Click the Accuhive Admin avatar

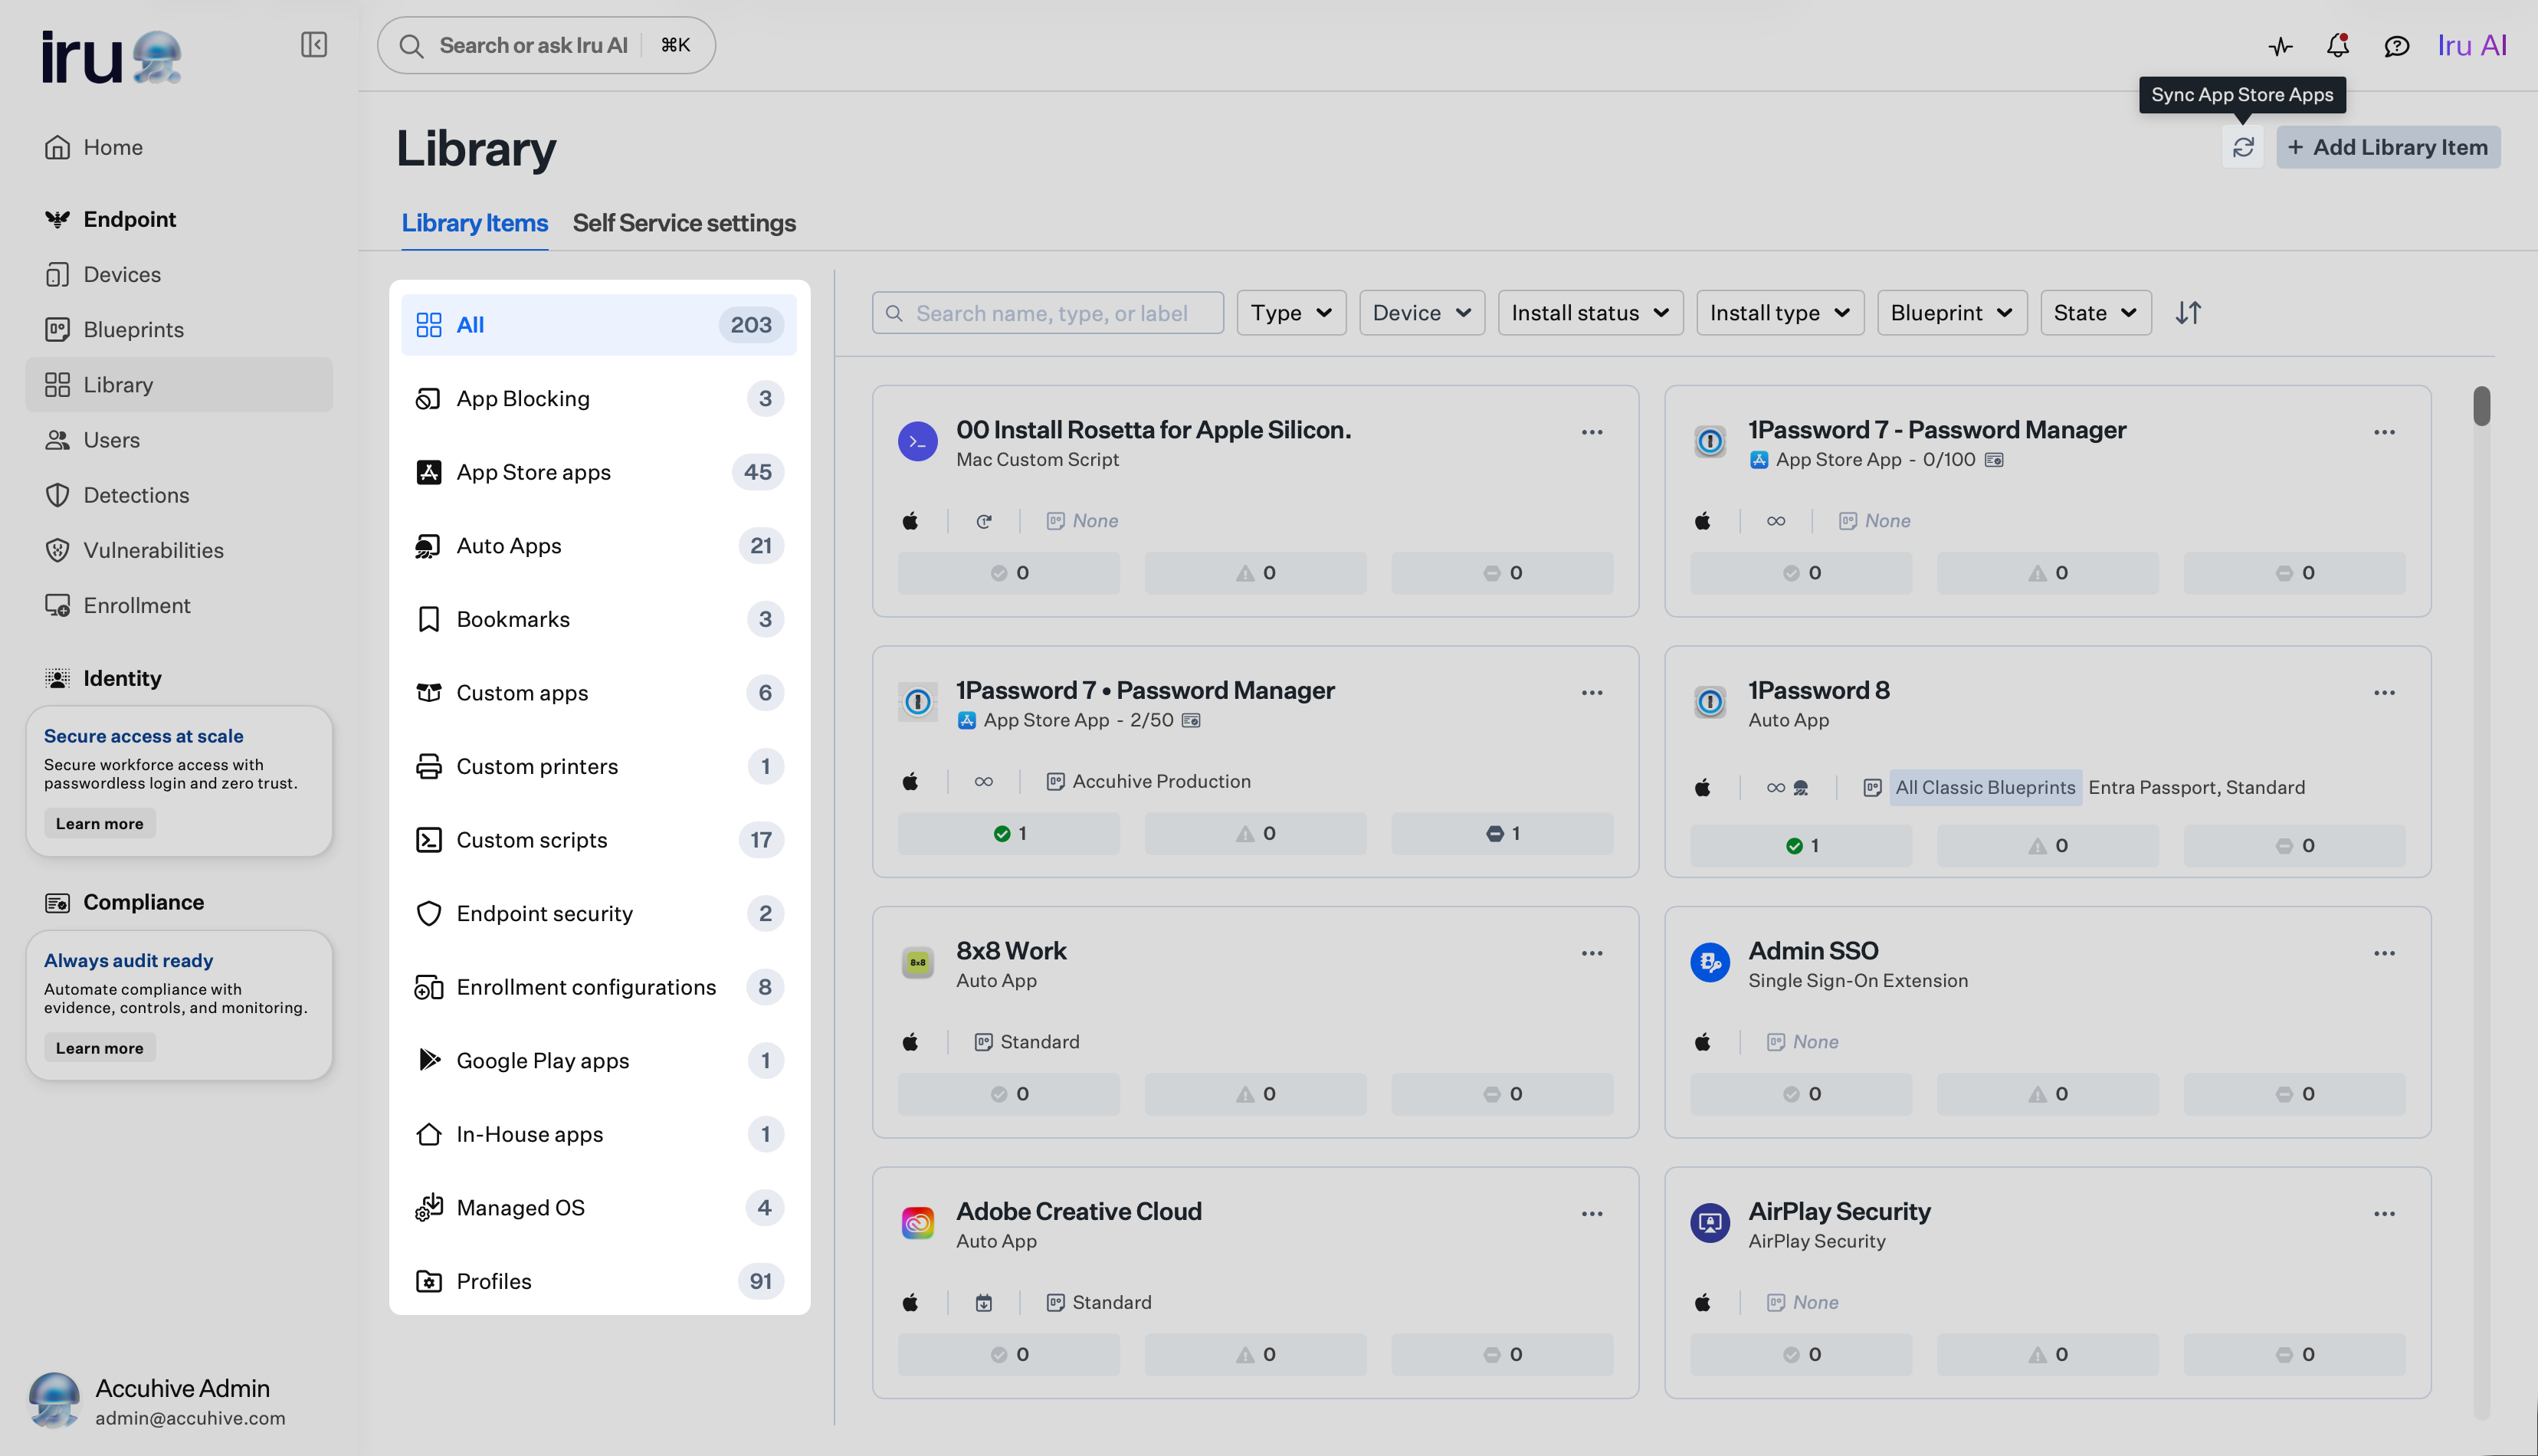pos(53,1400)
